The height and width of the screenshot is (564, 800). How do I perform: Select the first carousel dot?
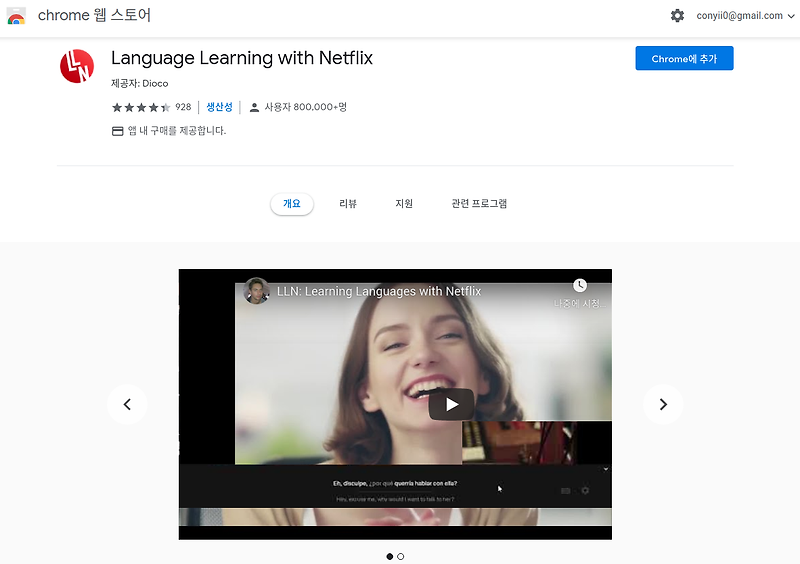pos(390,556)
